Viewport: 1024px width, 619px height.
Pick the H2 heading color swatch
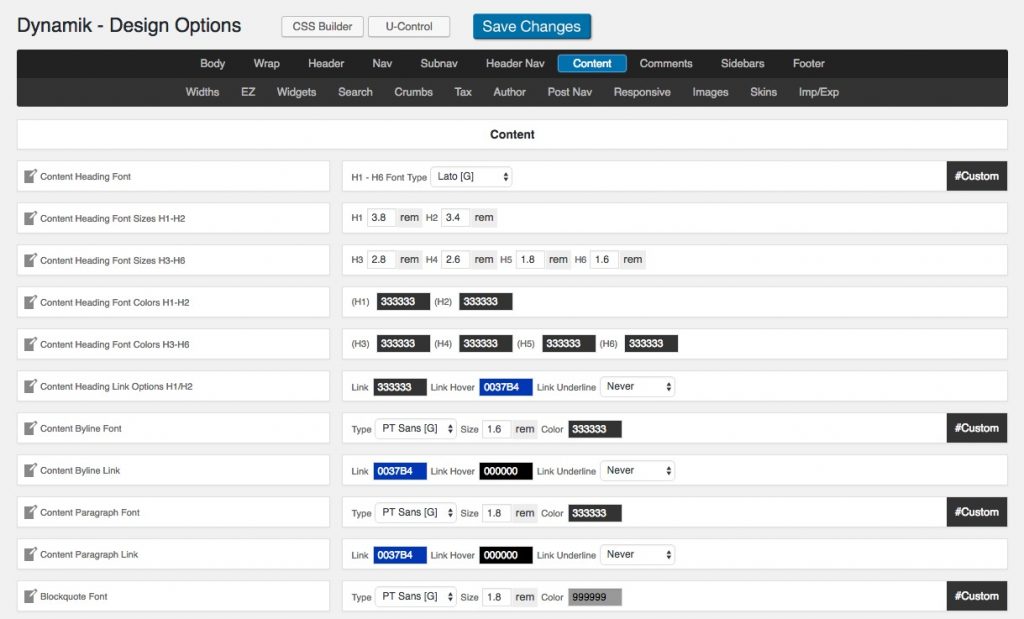486,302
